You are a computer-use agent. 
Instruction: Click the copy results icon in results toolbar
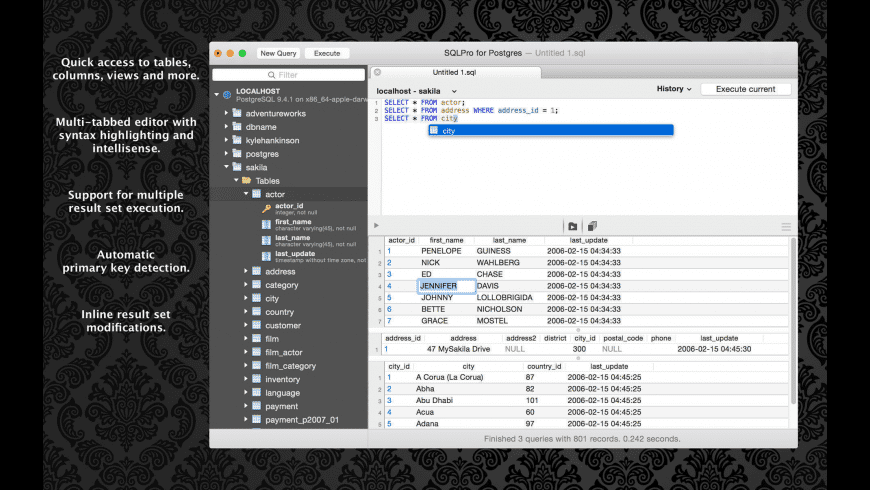point(592,226)
